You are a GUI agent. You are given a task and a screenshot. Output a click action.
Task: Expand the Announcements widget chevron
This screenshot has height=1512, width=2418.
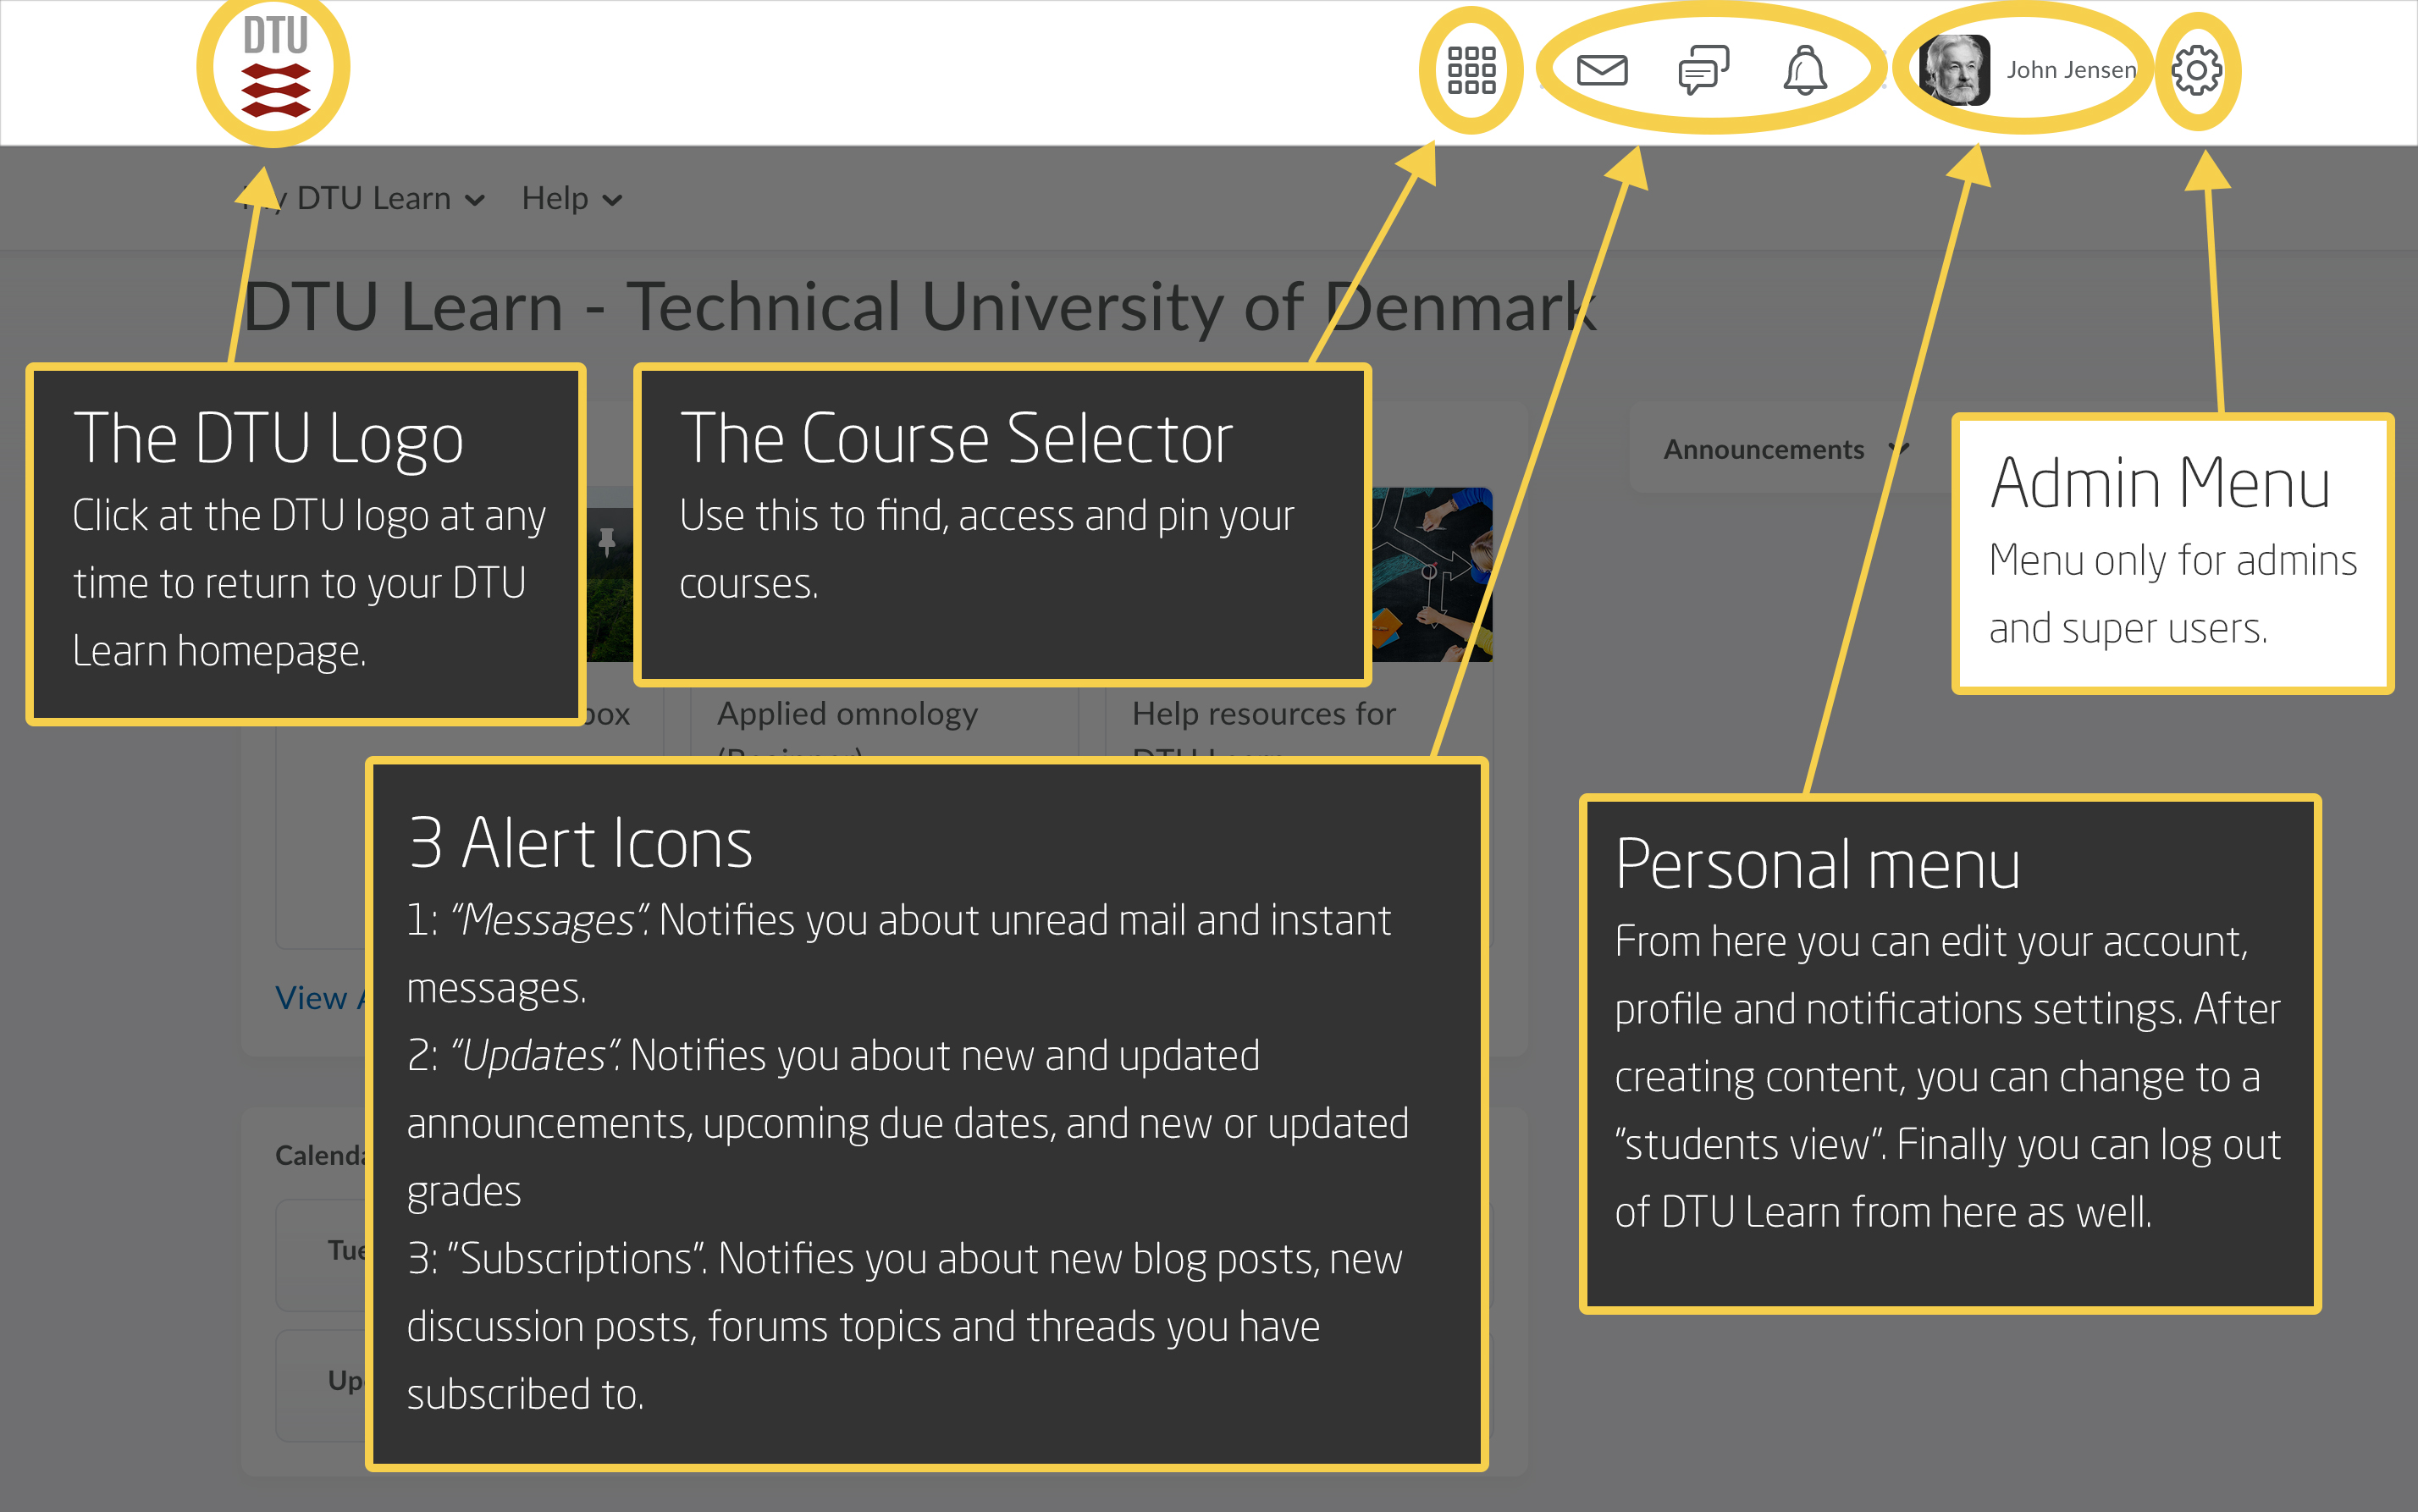click(1899, 449)
